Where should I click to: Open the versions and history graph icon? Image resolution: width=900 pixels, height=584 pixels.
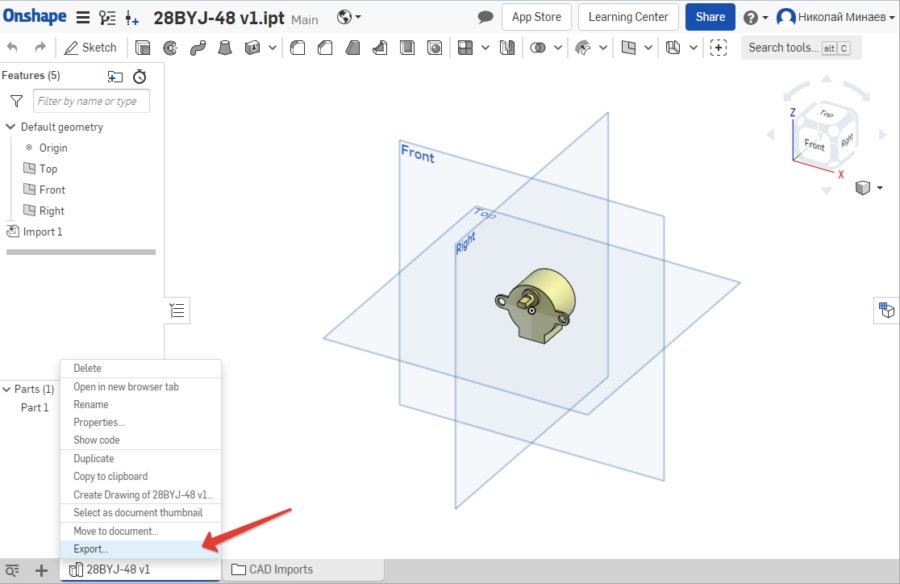coord(107,18)
